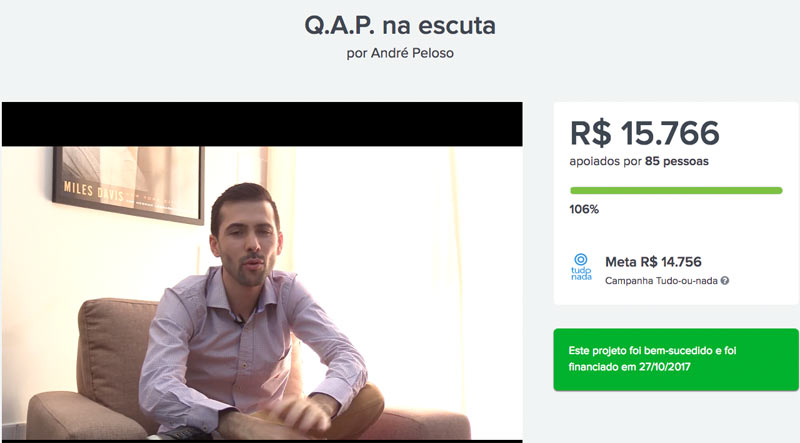The width and height of the screenshot is (800, 443).
Task: Click the tudo nada target icon
Action: [x=581, y=267]
